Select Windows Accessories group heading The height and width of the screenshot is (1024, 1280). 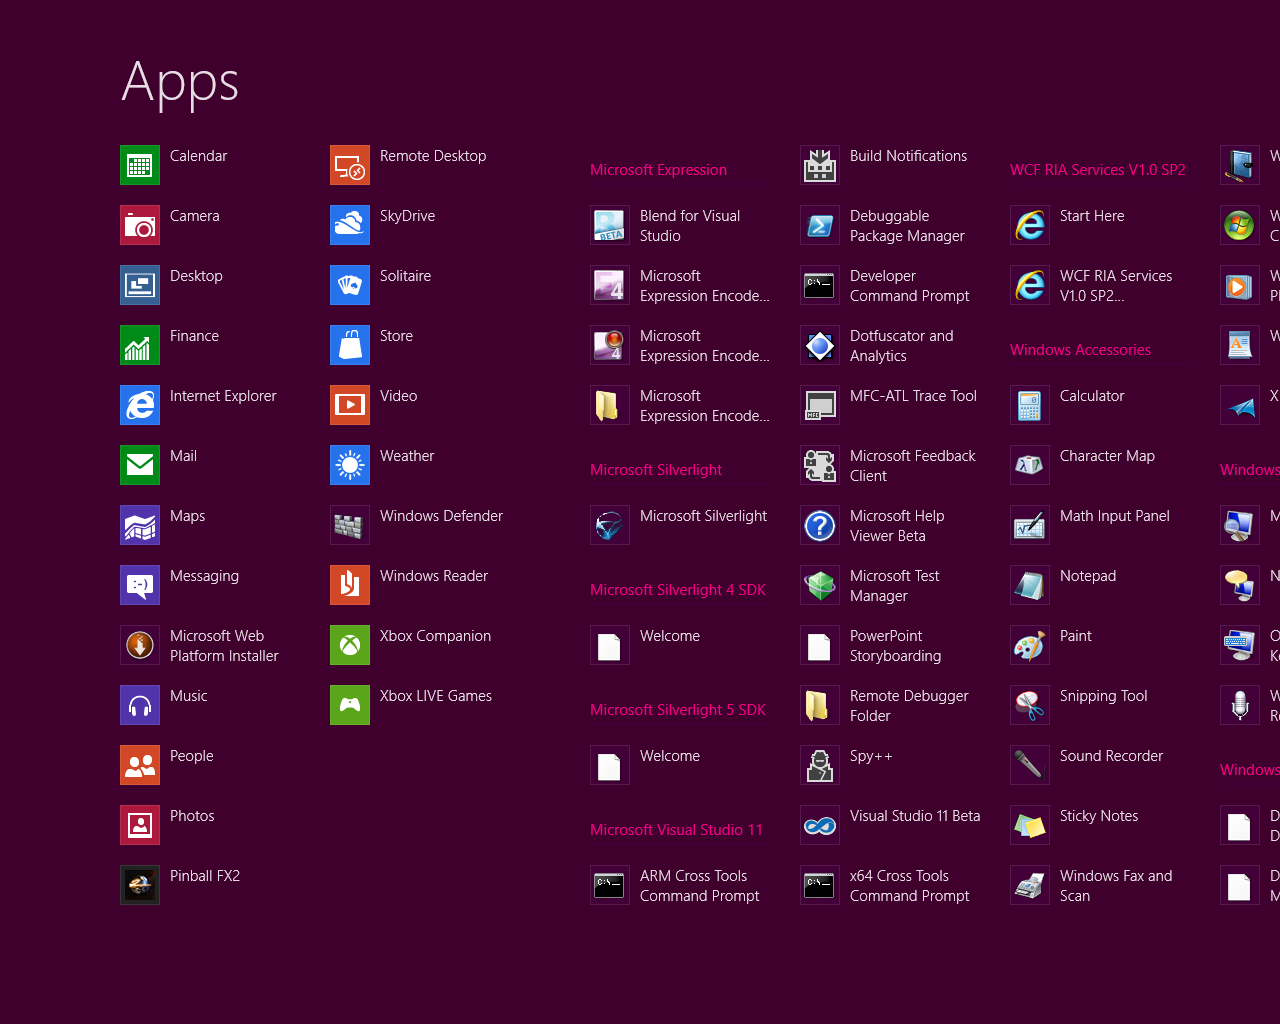click(1080, 350)
